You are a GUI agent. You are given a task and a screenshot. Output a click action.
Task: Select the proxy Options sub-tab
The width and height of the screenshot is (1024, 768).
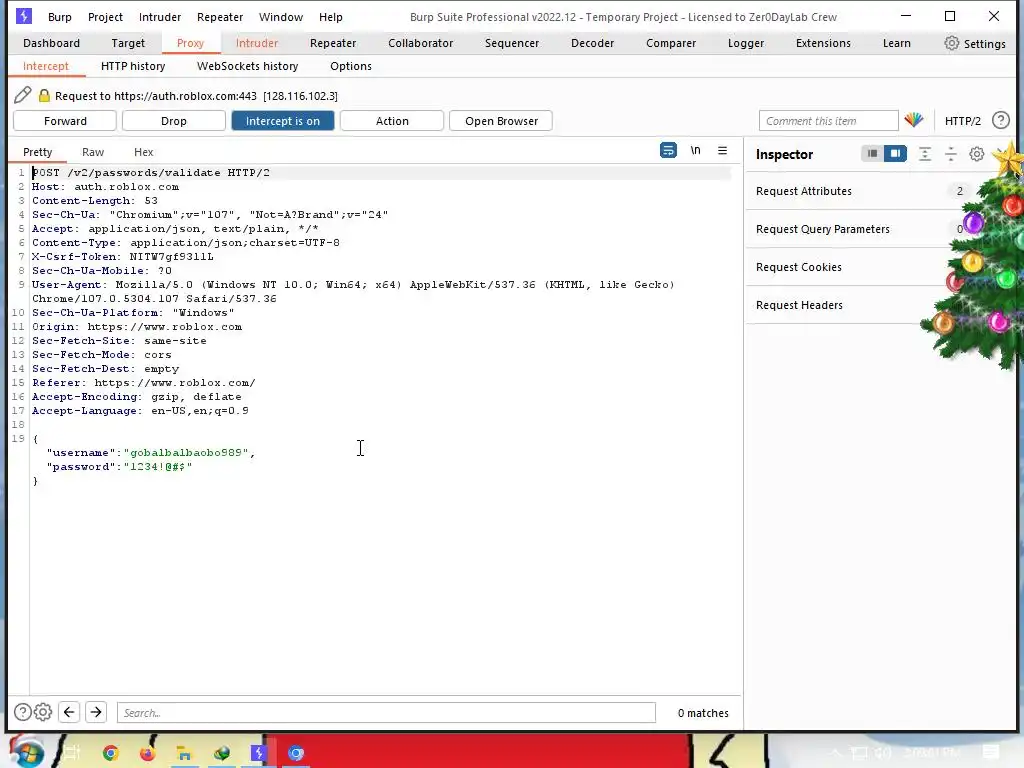351,66
